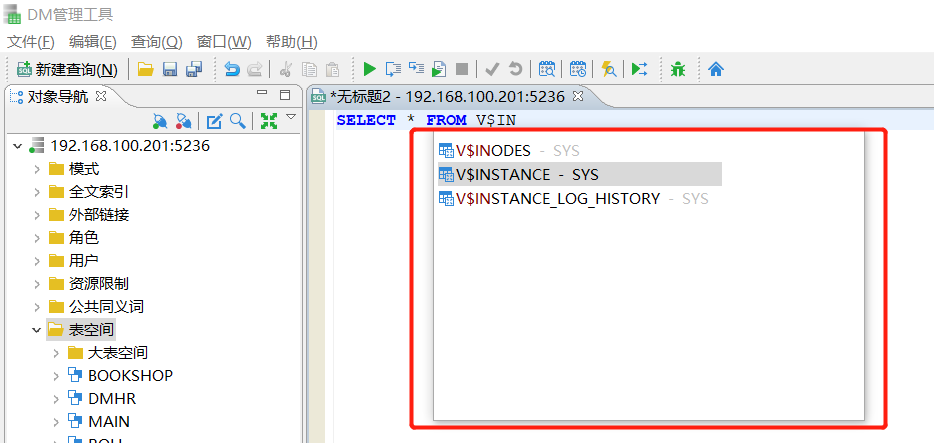Click the step execution icon with the two small boxes
Screen dimensions: 934x443
tap(416, 68)
